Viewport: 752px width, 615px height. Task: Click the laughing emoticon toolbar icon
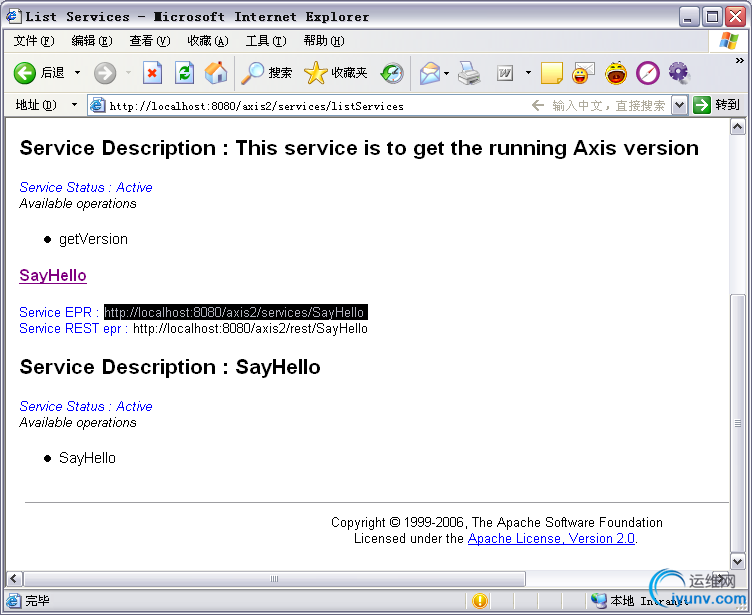point(616,73)
